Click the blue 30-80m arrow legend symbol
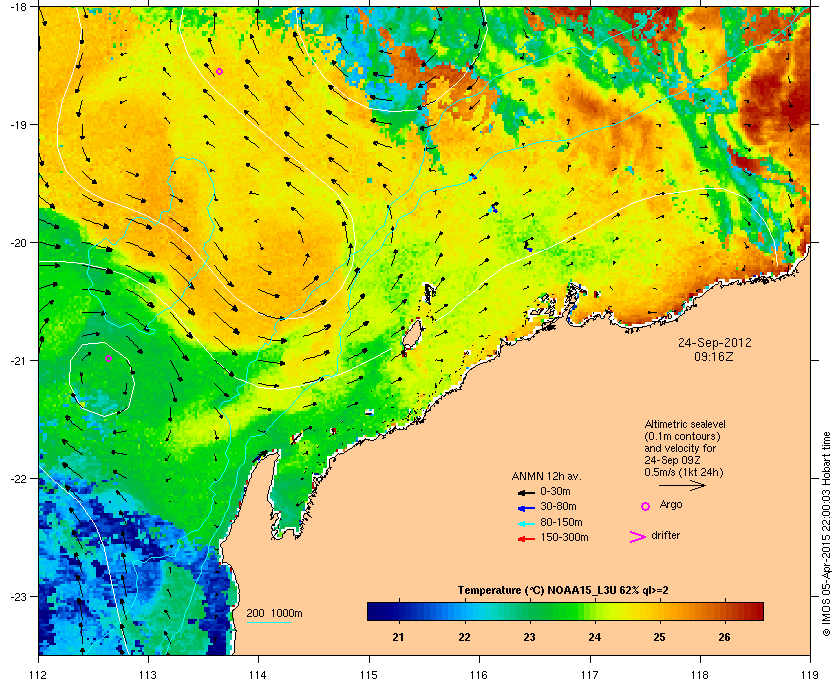The width and height of the screenshot is (840, 680). (x=526, y=507)
